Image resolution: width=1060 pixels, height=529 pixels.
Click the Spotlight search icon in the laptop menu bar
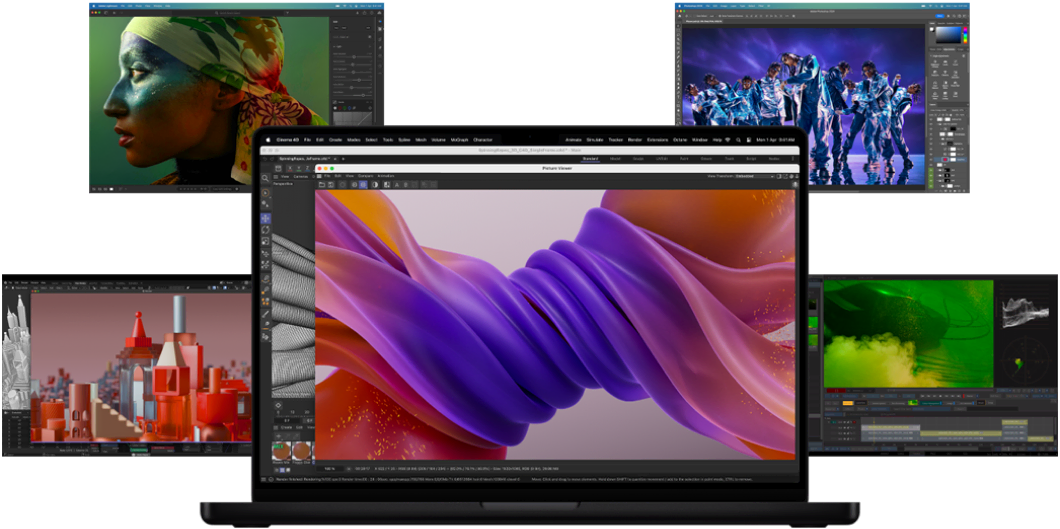738,140
